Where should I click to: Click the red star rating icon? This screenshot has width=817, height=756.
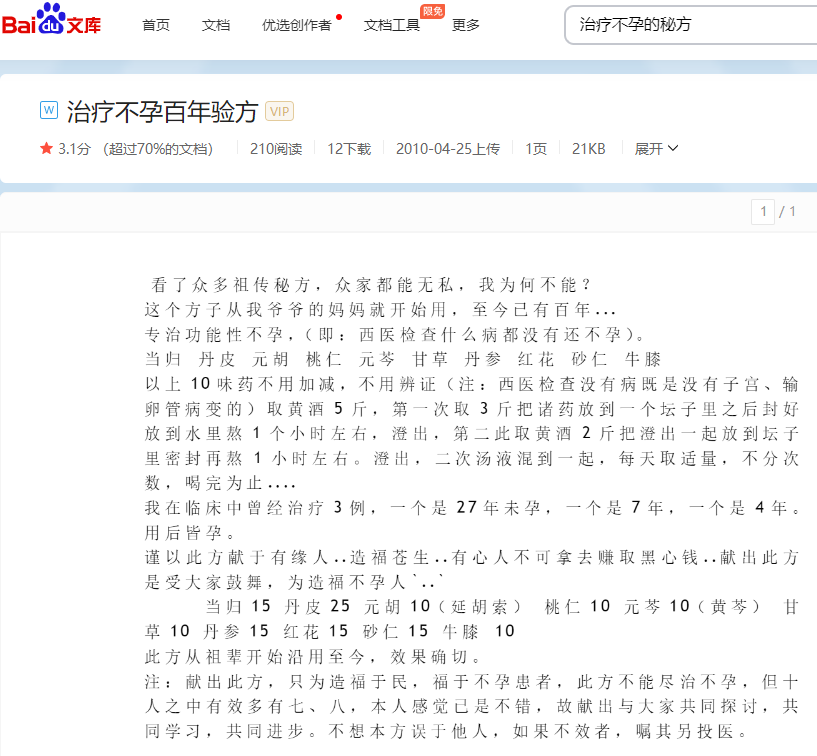pos(46,148)
